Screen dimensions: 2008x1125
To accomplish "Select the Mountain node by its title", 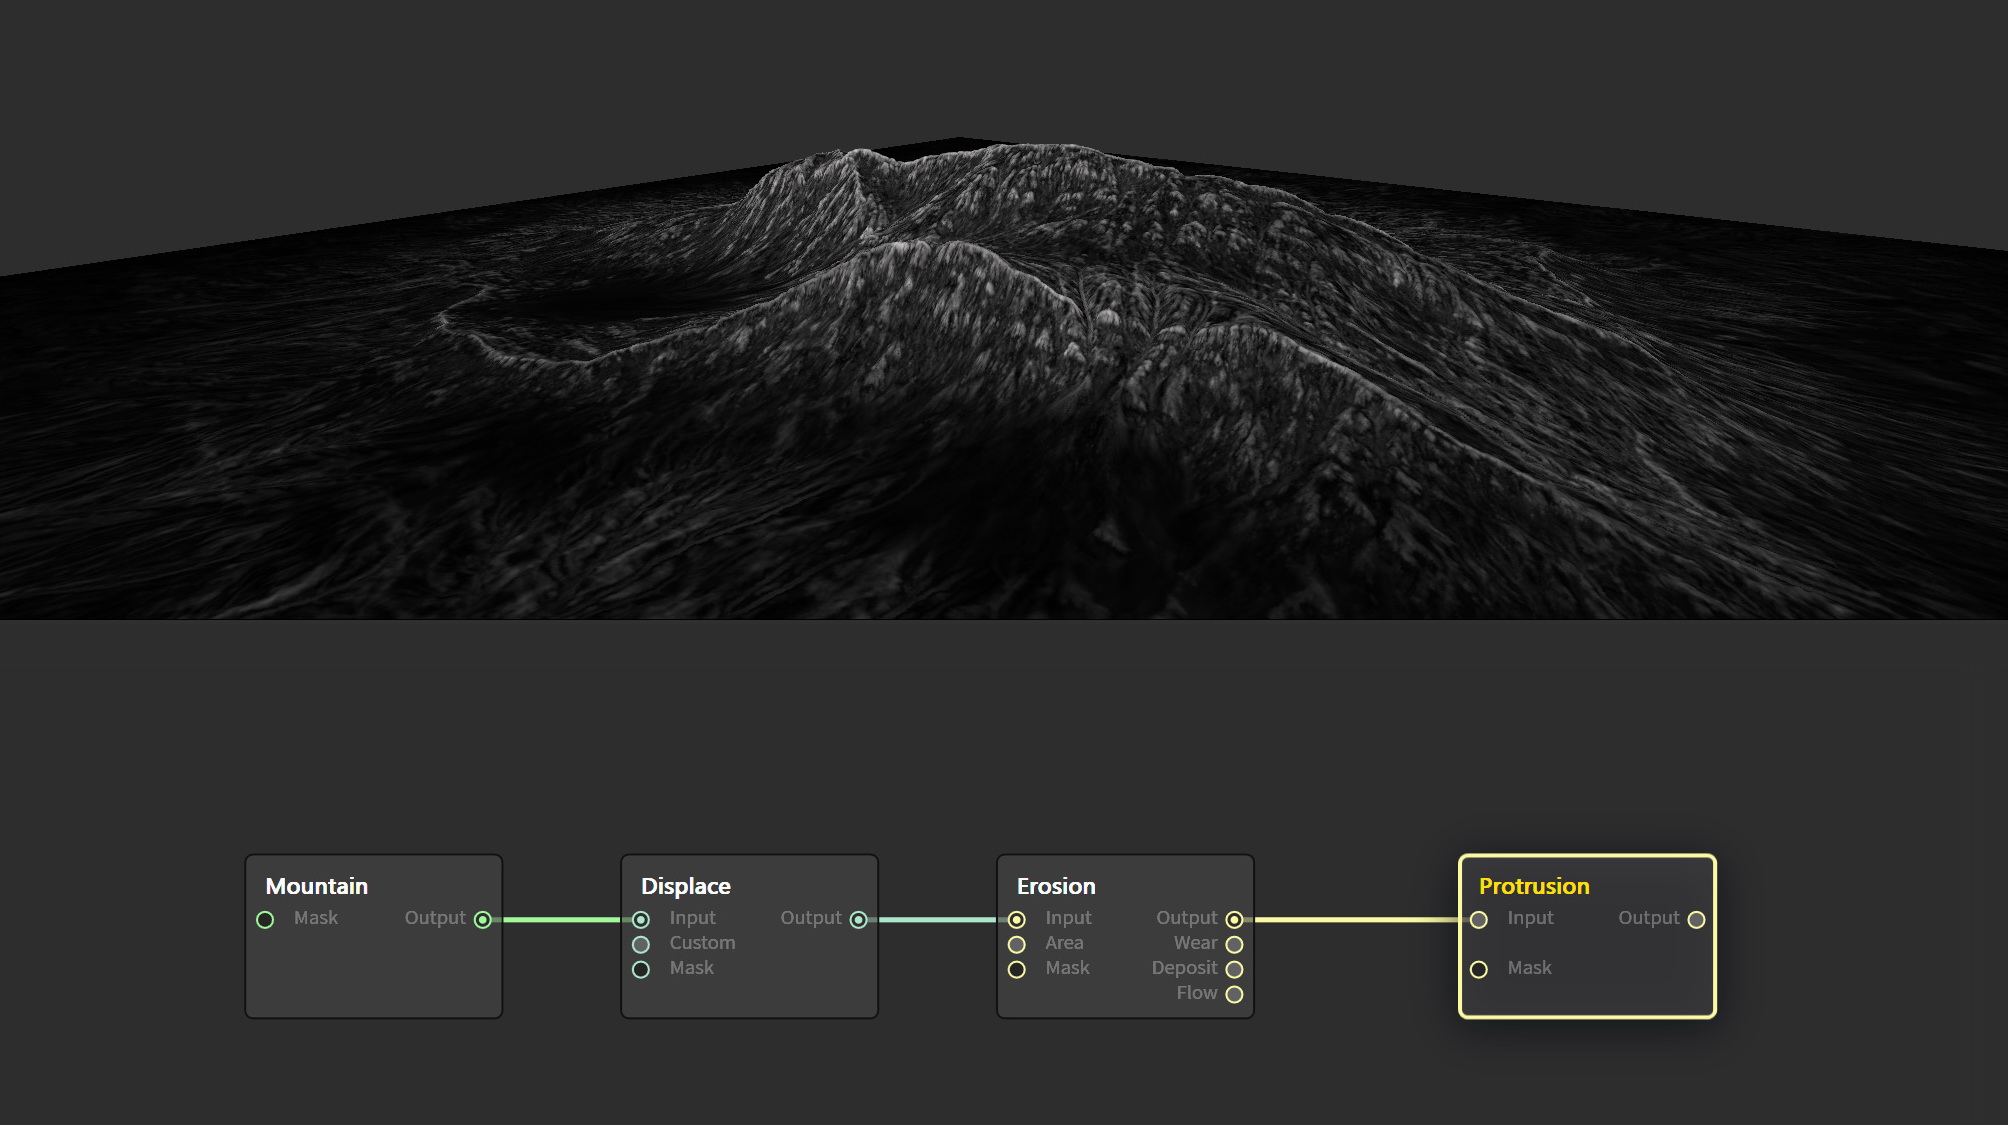I will point(316,886).
